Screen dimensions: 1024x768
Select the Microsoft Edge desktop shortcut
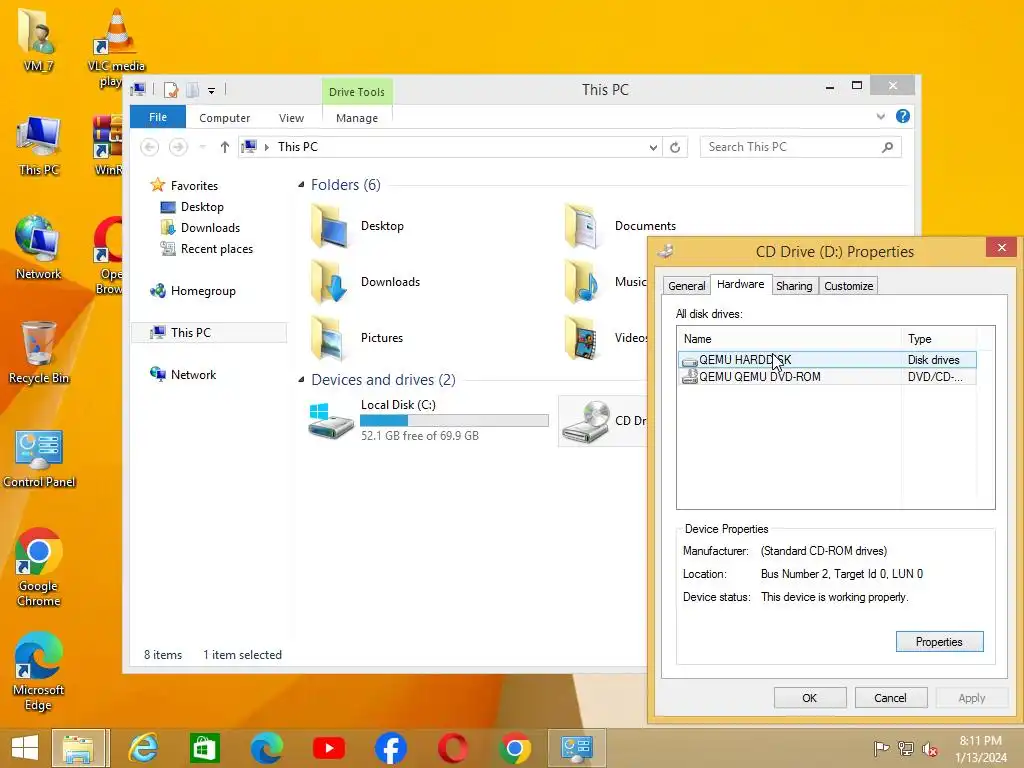pyautogui.click(x=38, y=671)
